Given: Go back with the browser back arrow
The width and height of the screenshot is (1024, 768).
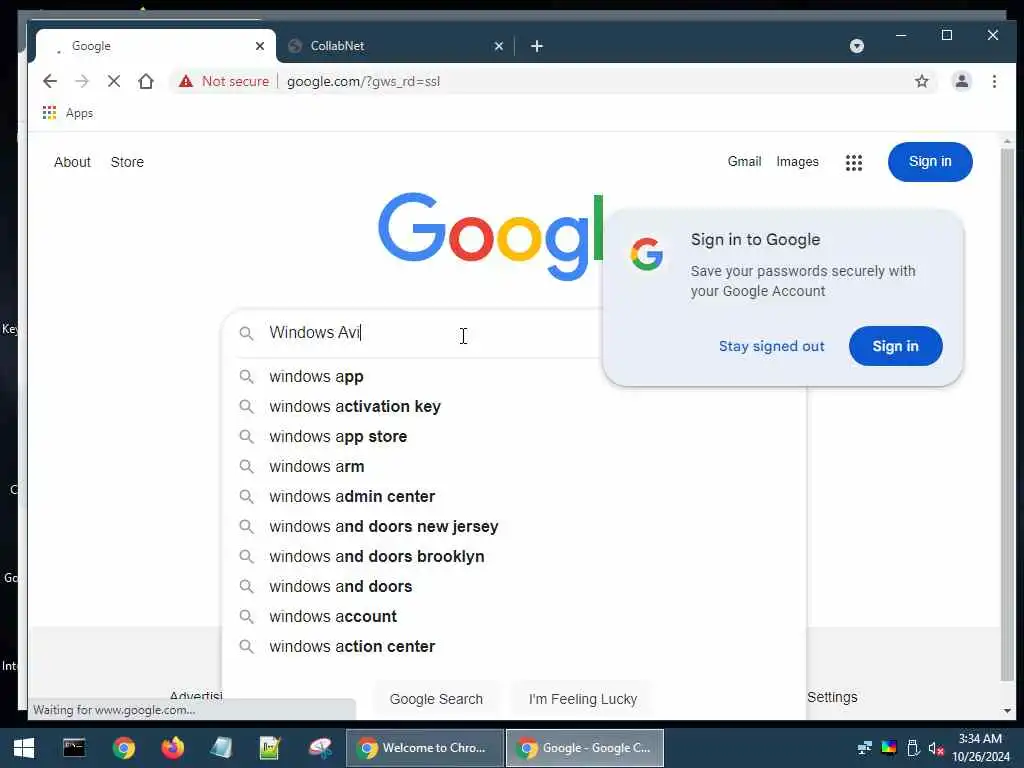Looking at the screenshot, I should pos(50,81).
